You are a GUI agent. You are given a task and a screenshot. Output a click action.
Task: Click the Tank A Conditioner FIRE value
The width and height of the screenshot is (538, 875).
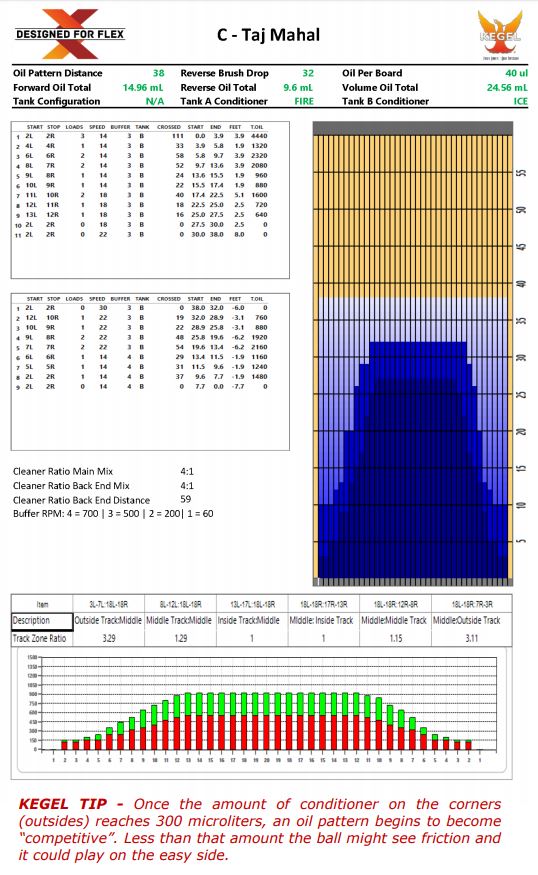304,102
